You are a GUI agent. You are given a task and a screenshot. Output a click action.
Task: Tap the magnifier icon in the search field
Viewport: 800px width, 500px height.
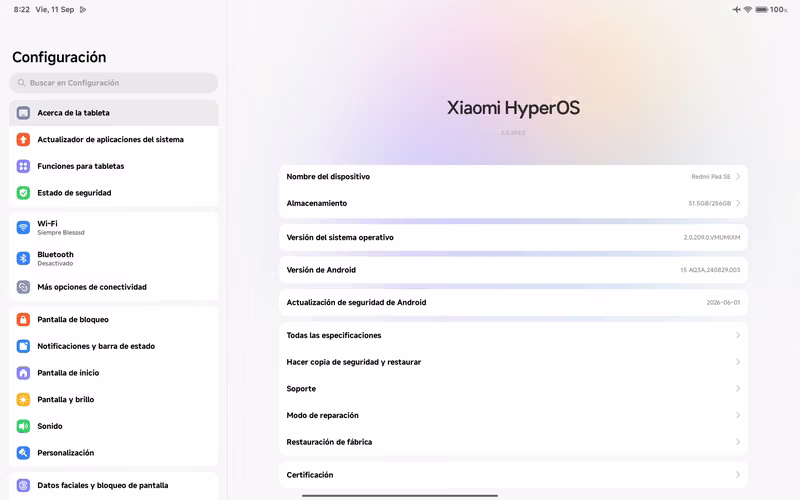click(21, 83)
